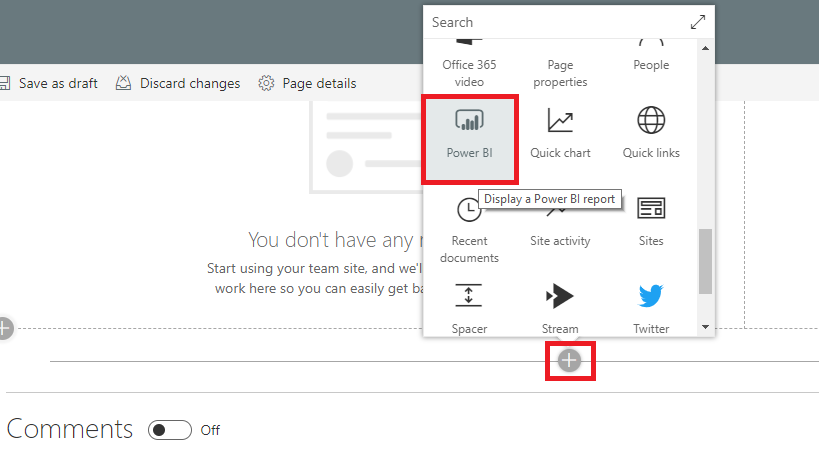The width and height of the screenshot is (819, 467).
Task: Click the Page details gear icon
Action: tap(266, 83)
